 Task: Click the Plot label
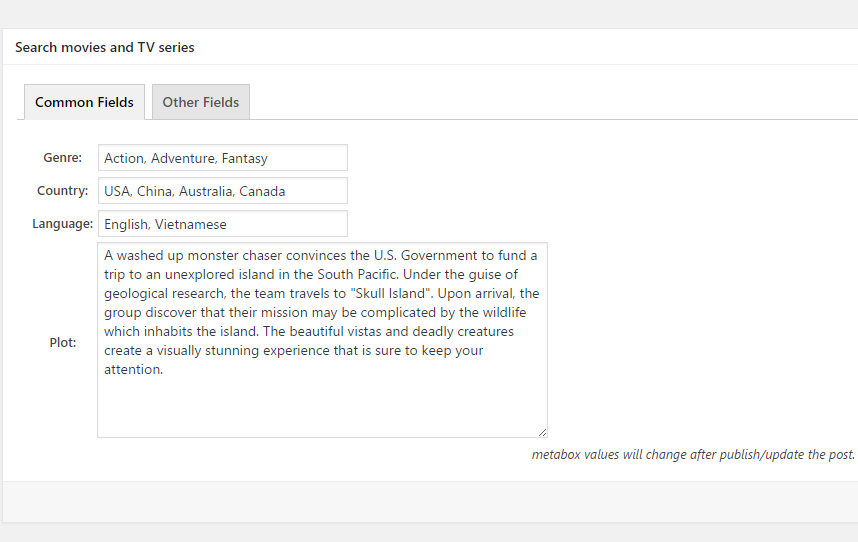(63, 342)
